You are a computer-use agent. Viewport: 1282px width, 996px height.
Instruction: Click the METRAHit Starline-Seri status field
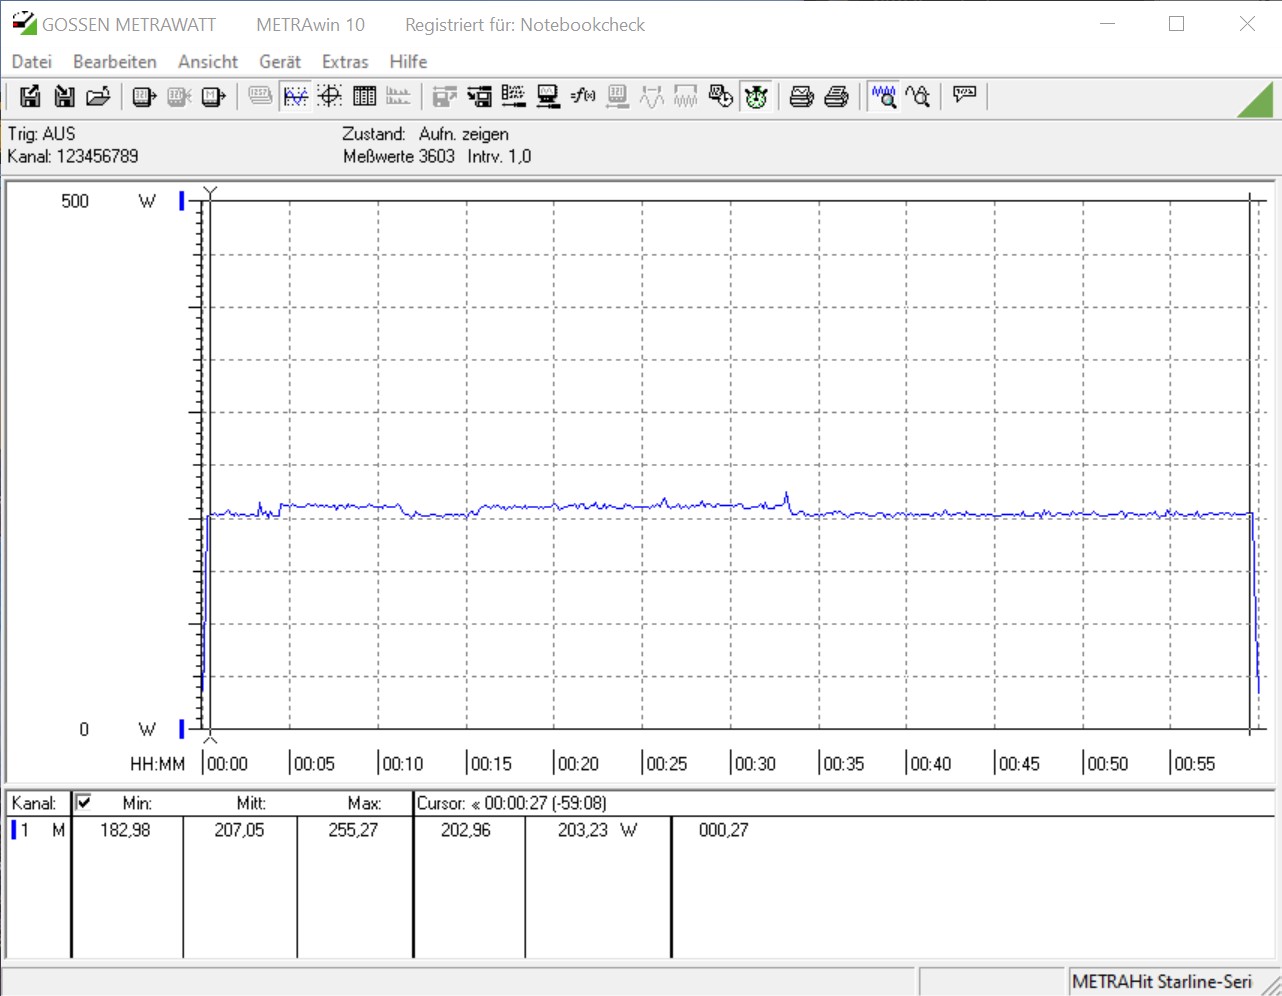tap(1162, 982)
